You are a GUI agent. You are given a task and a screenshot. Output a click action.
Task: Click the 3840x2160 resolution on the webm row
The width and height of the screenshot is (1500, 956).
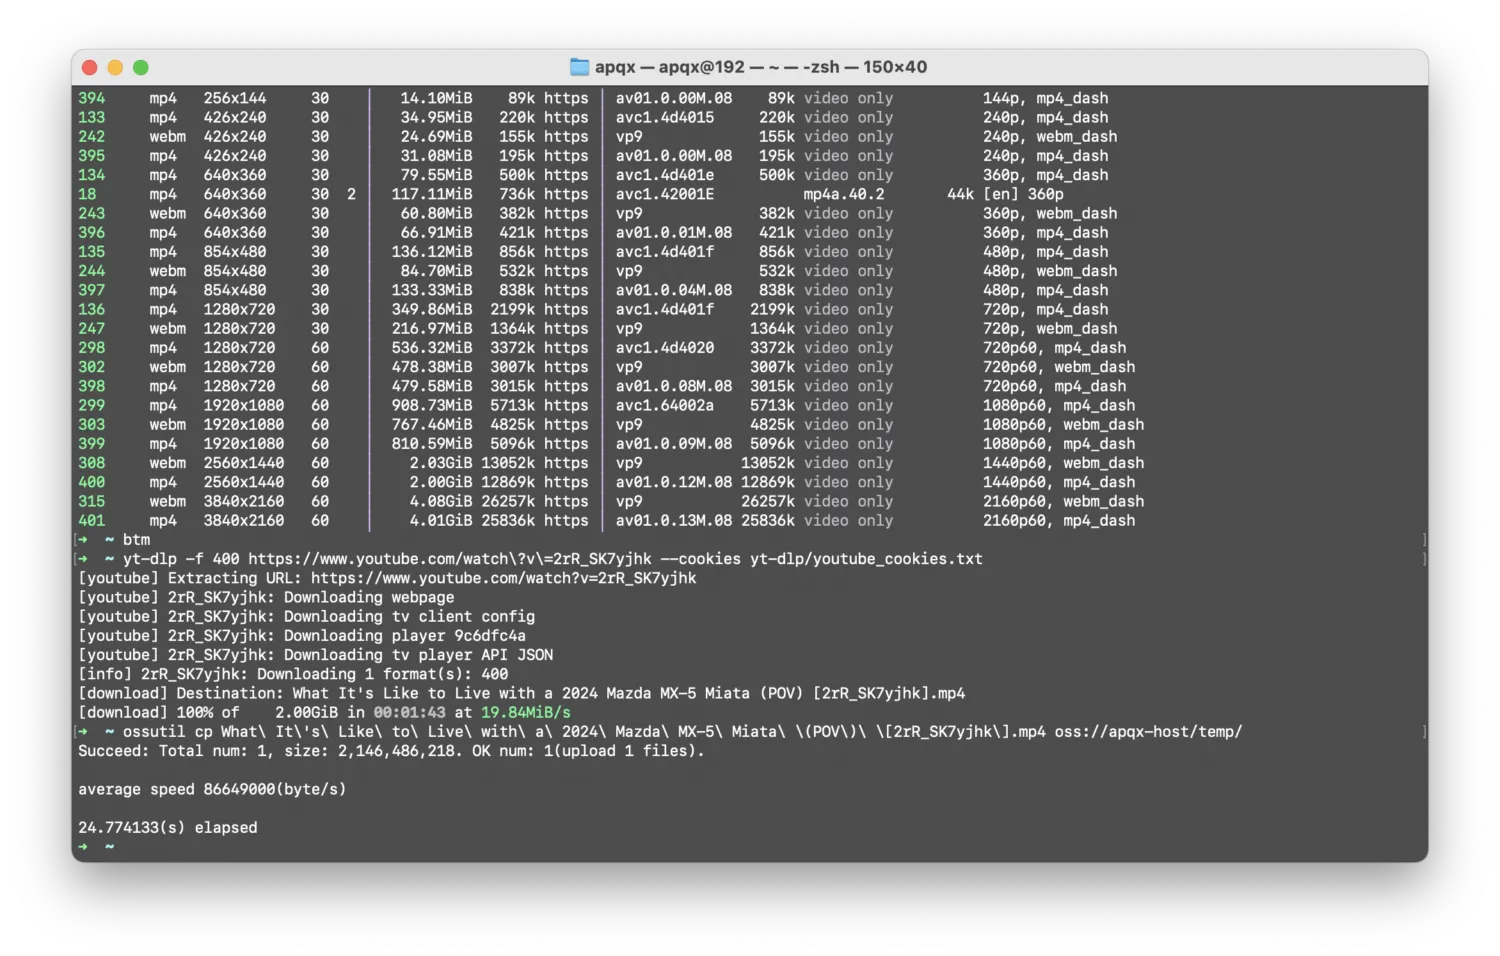pos(243,502)
